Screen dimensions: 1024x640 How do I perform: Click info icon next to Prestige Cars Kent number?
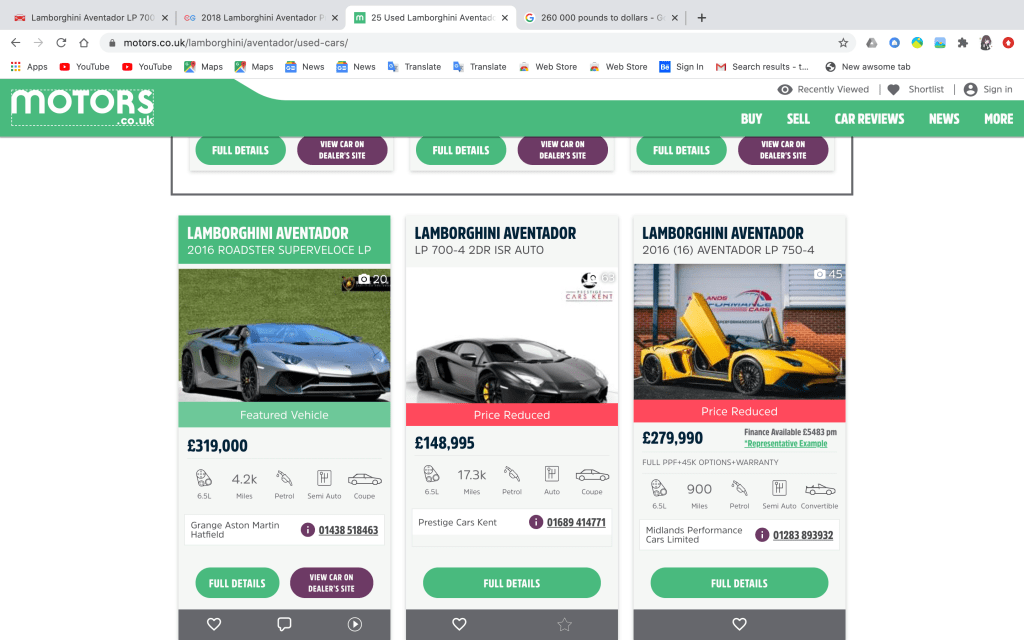click(x=536, y=522)
